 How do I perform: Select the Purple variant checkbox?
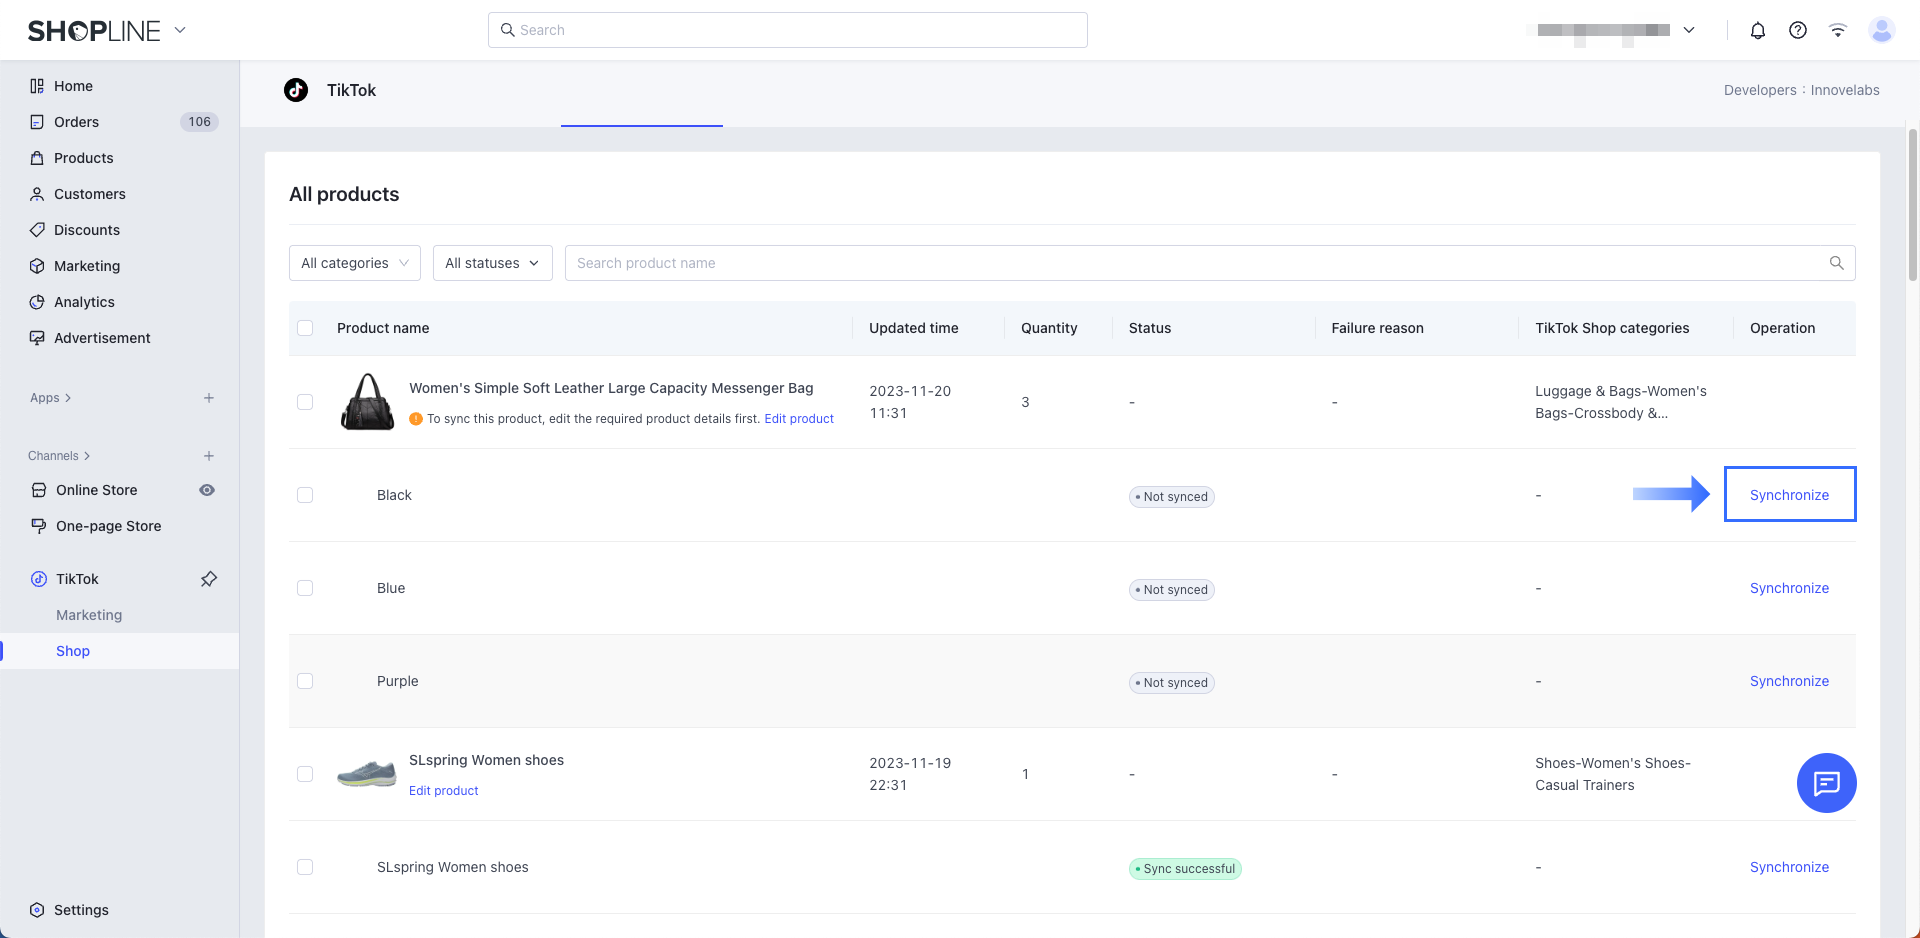pos(305,681)
